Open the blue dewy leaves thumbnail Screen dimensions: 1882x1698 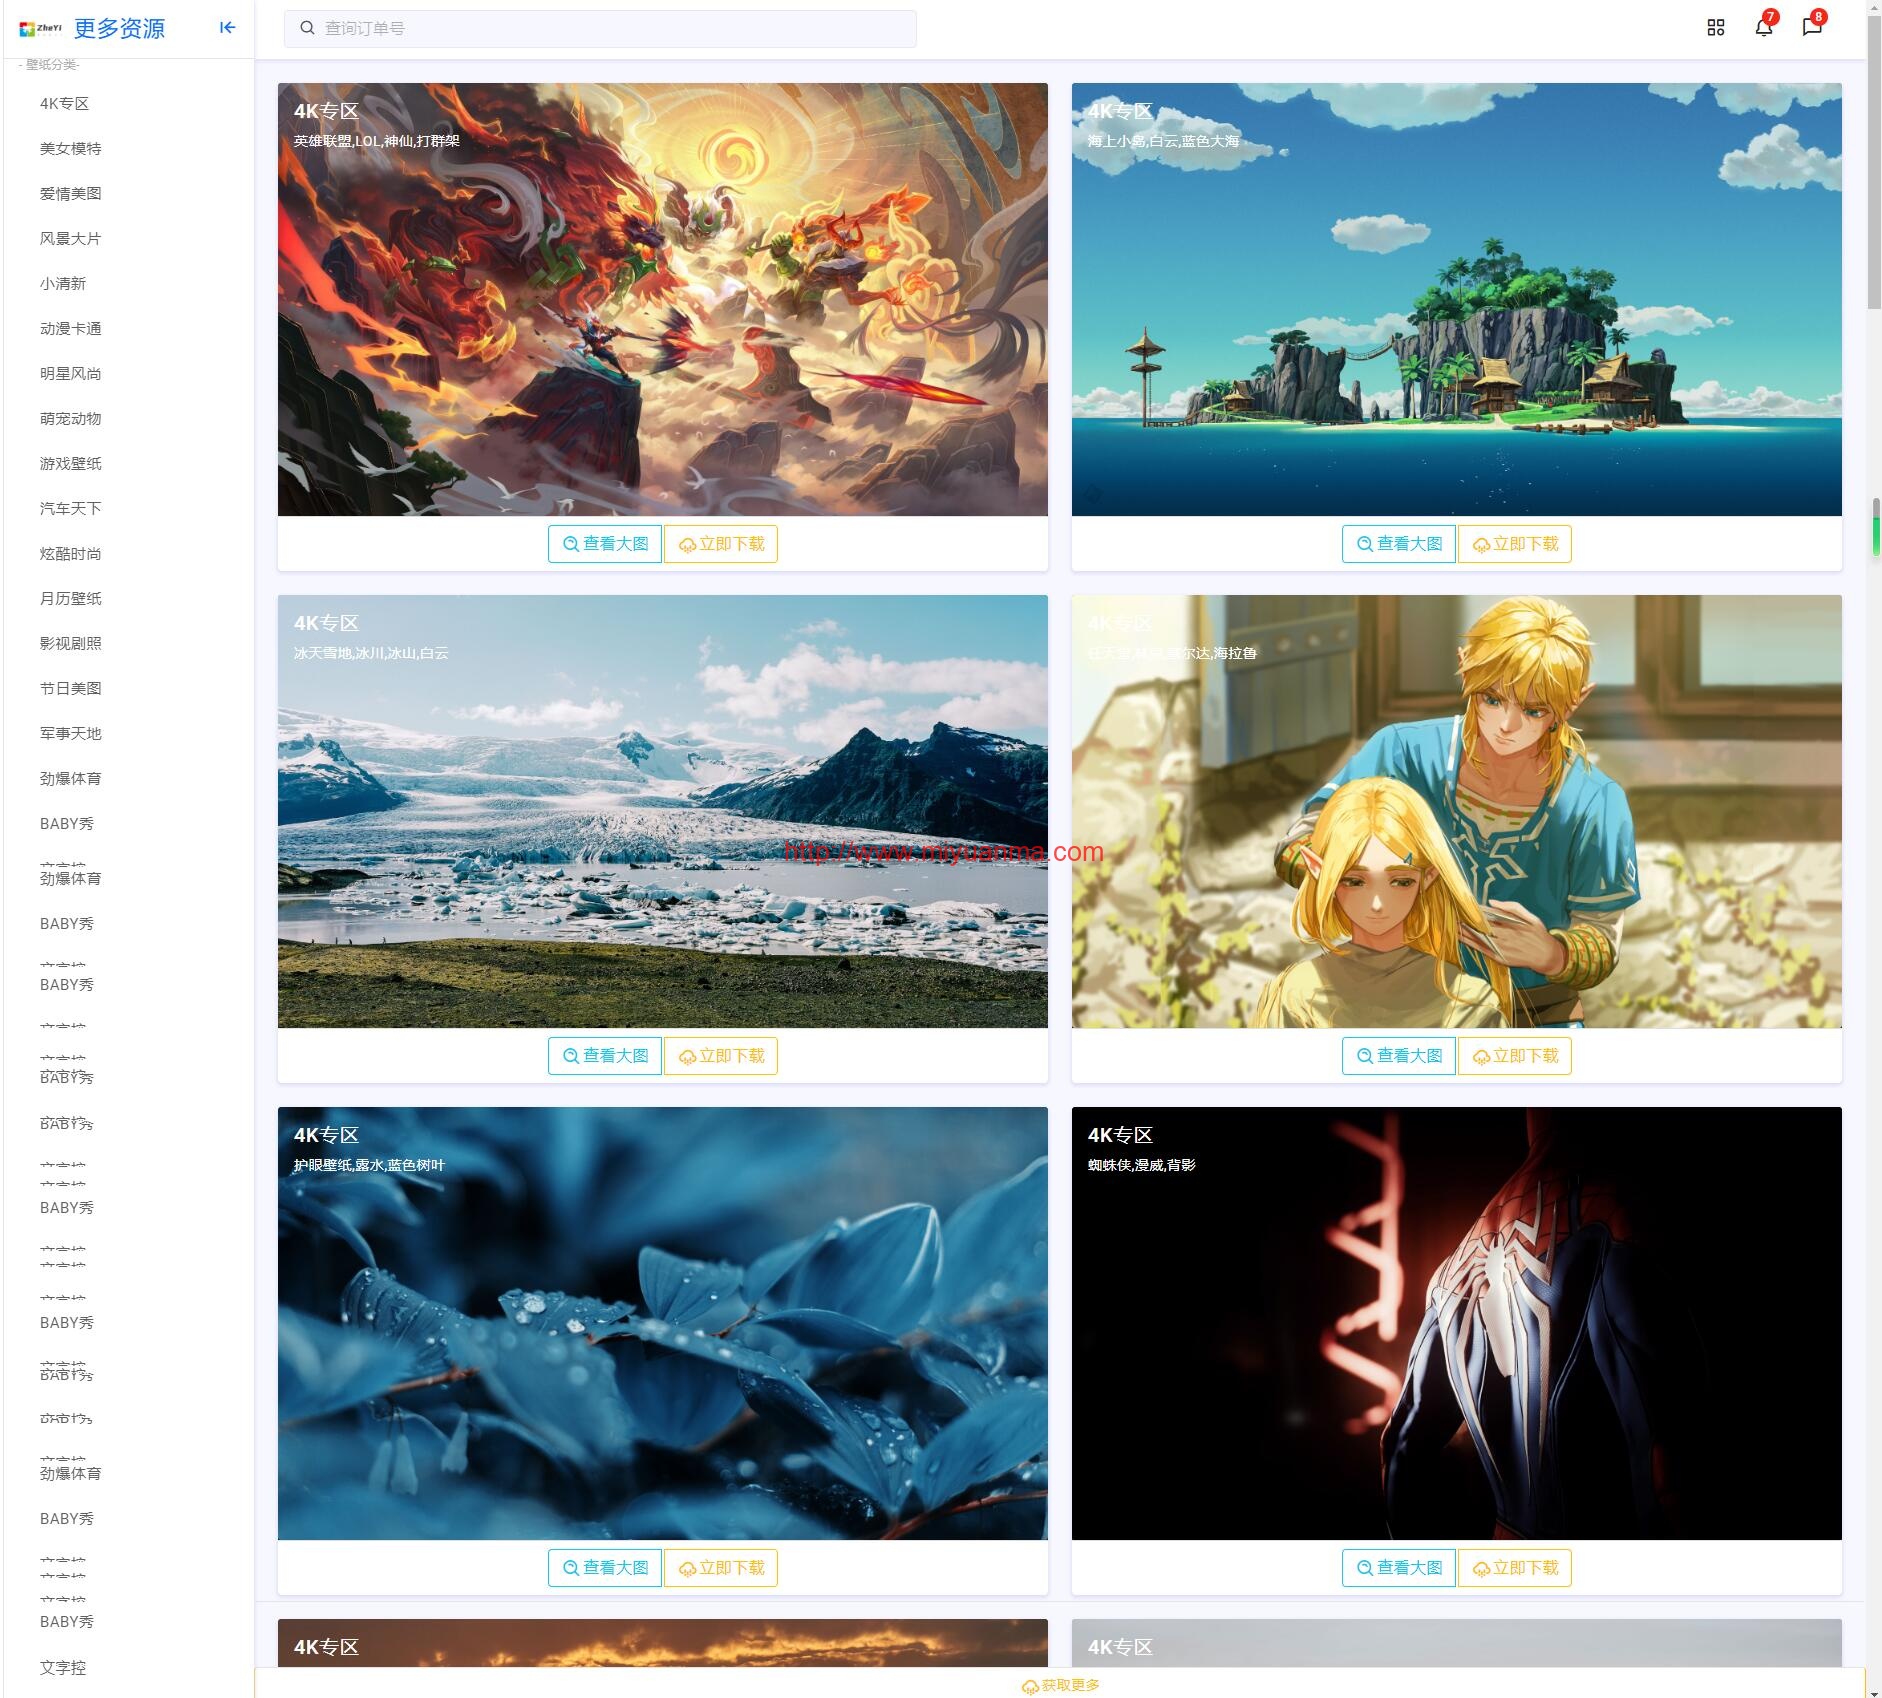(663, 1324)
